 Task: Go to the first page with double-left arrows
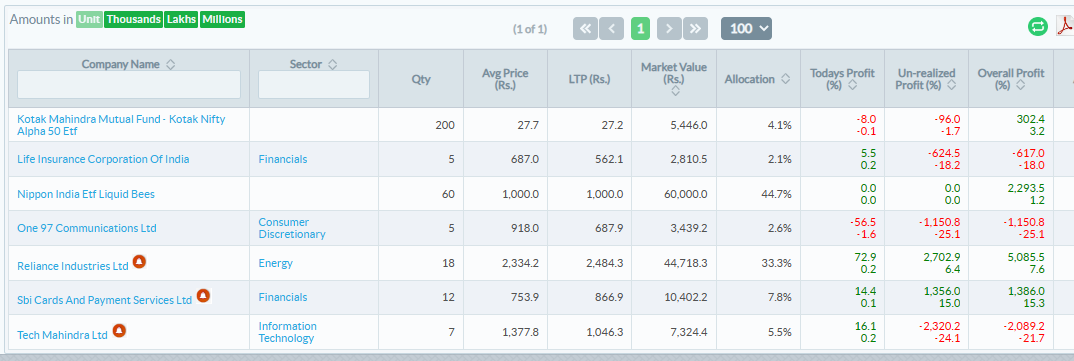(585, 28)
